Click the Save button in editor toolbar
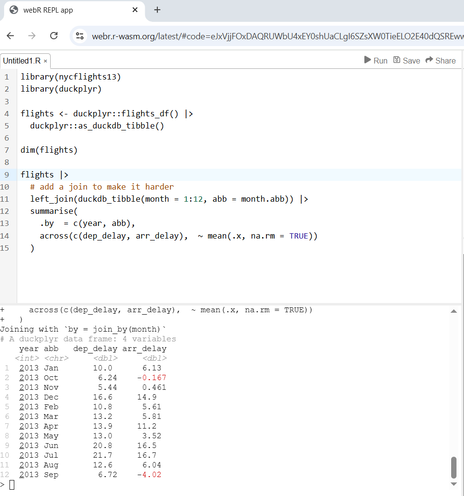Image resolution: width=464 pixels, height=496 pixels. [x=406, y=60]
